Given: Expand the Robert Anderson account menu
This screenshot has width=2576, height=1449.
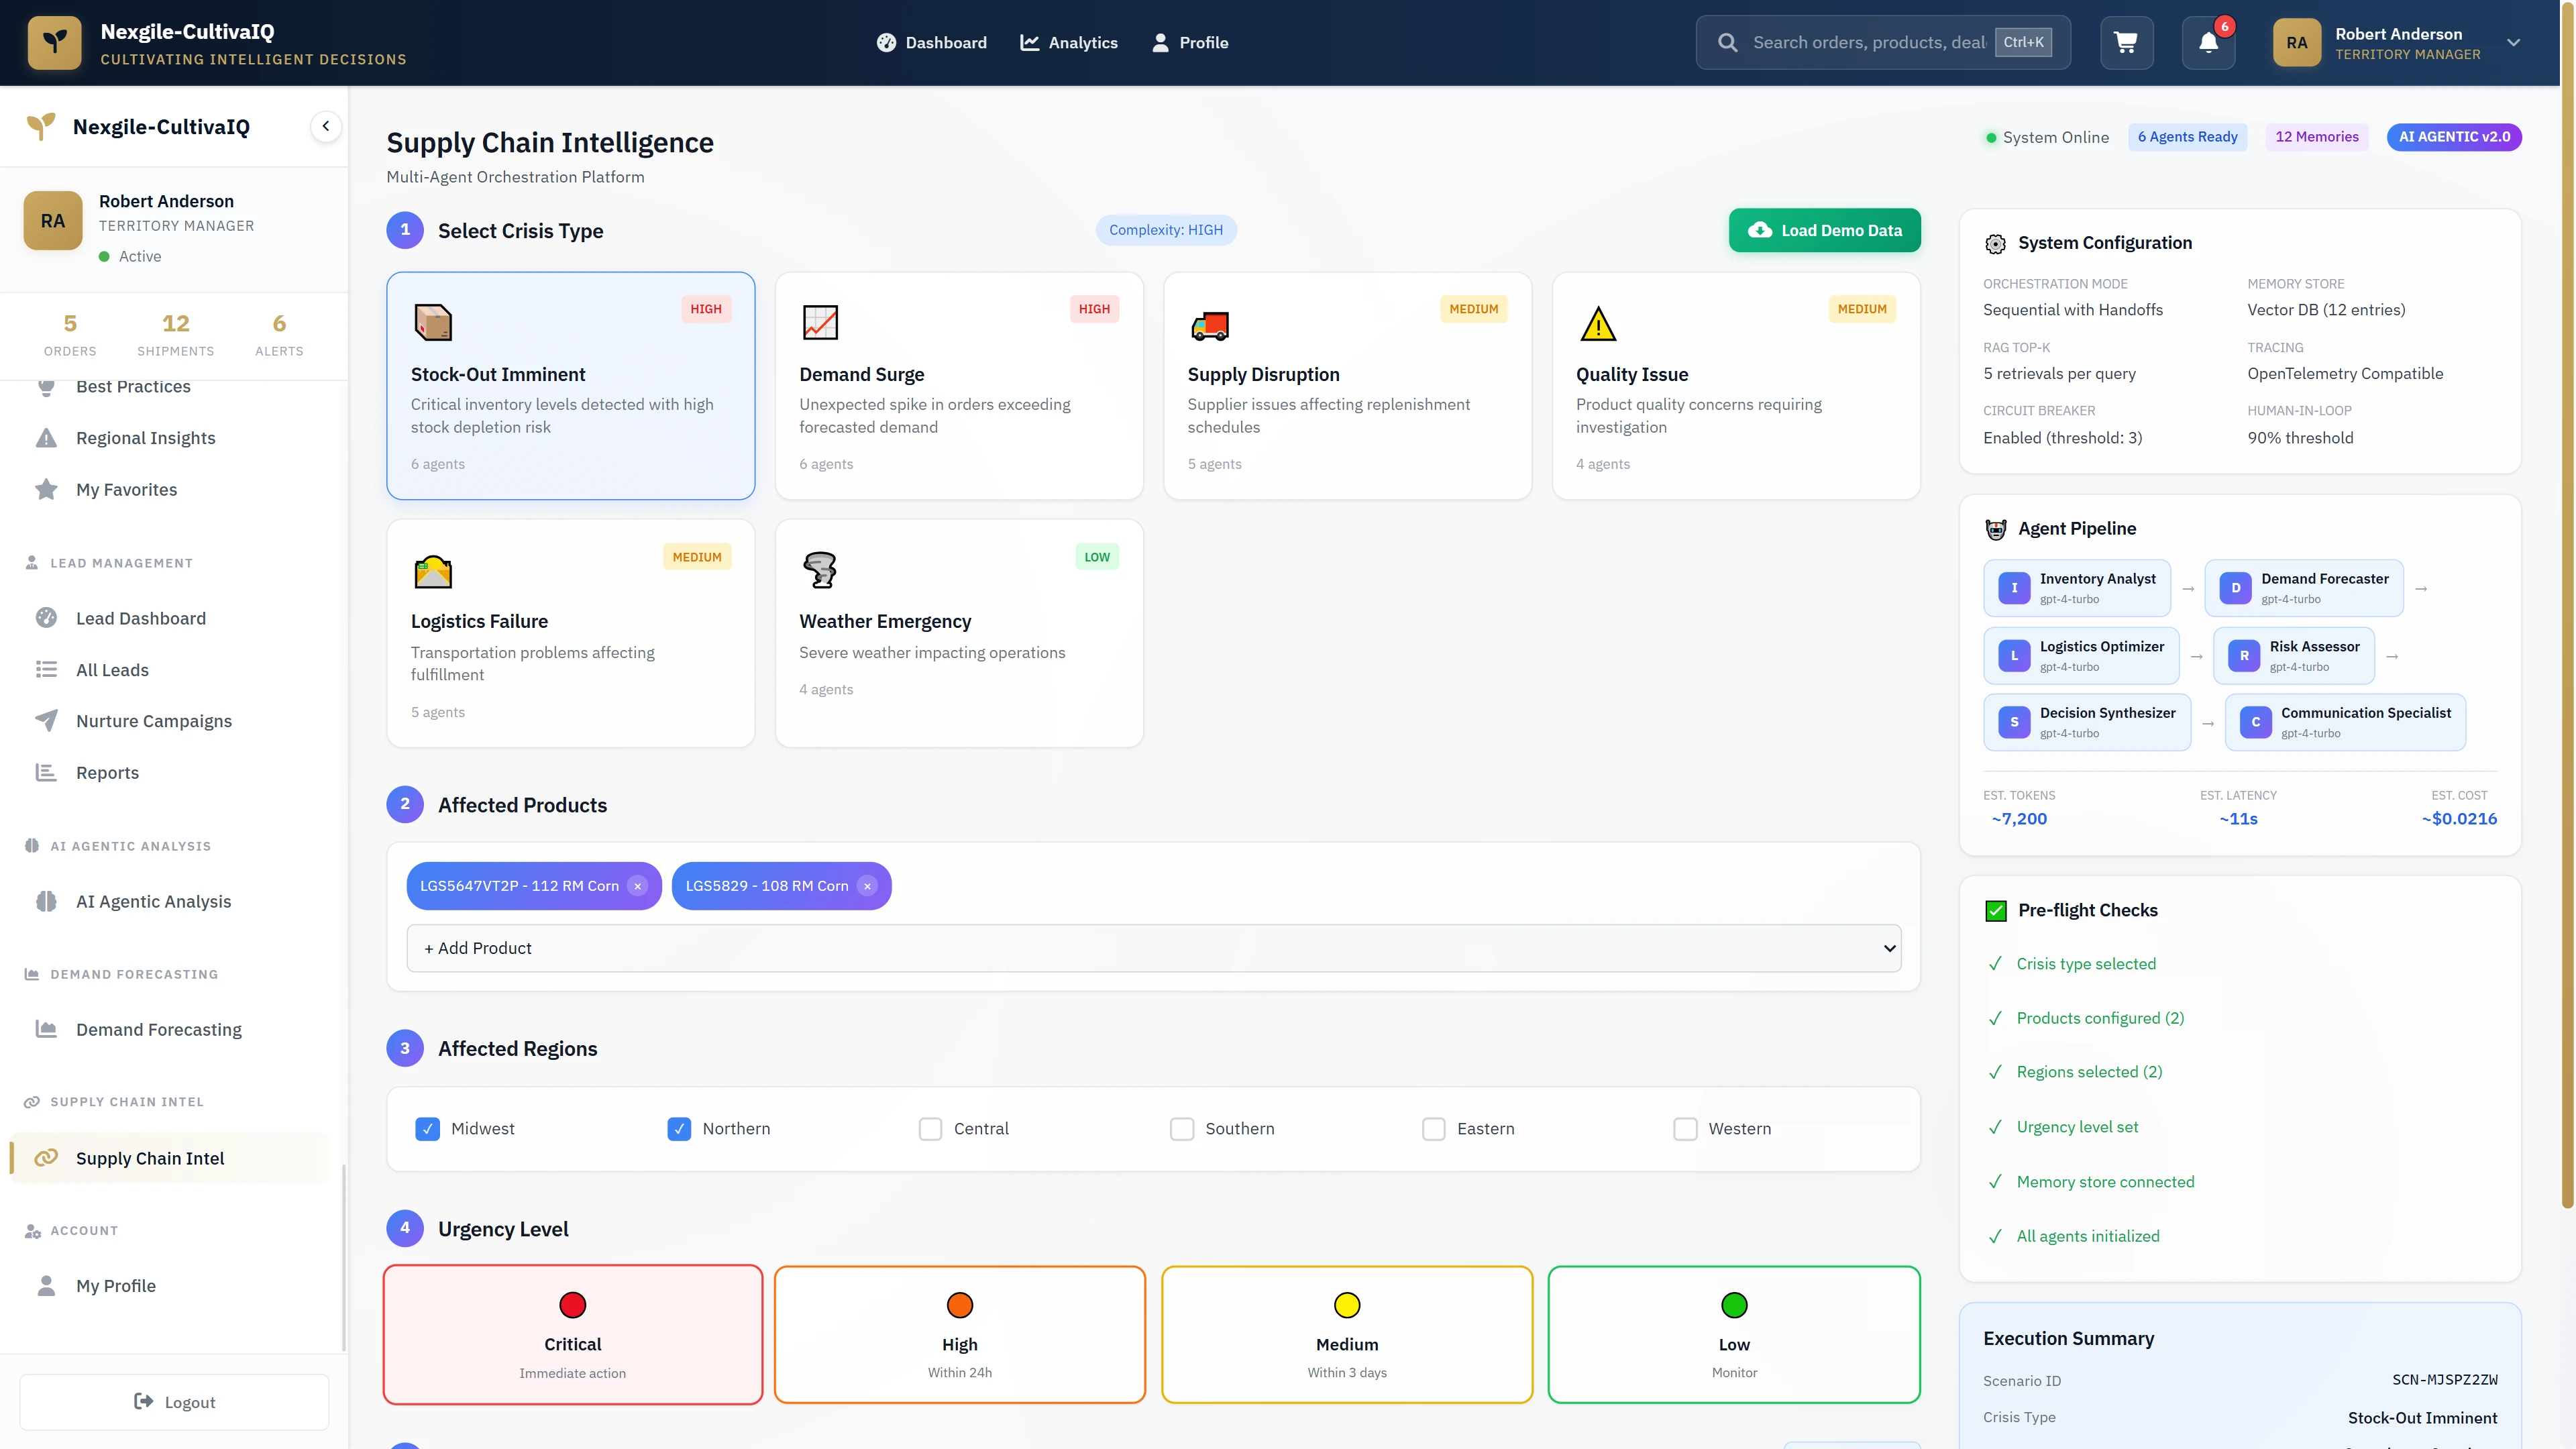Looking at the screenshot, I should [x=2513, y=42].
